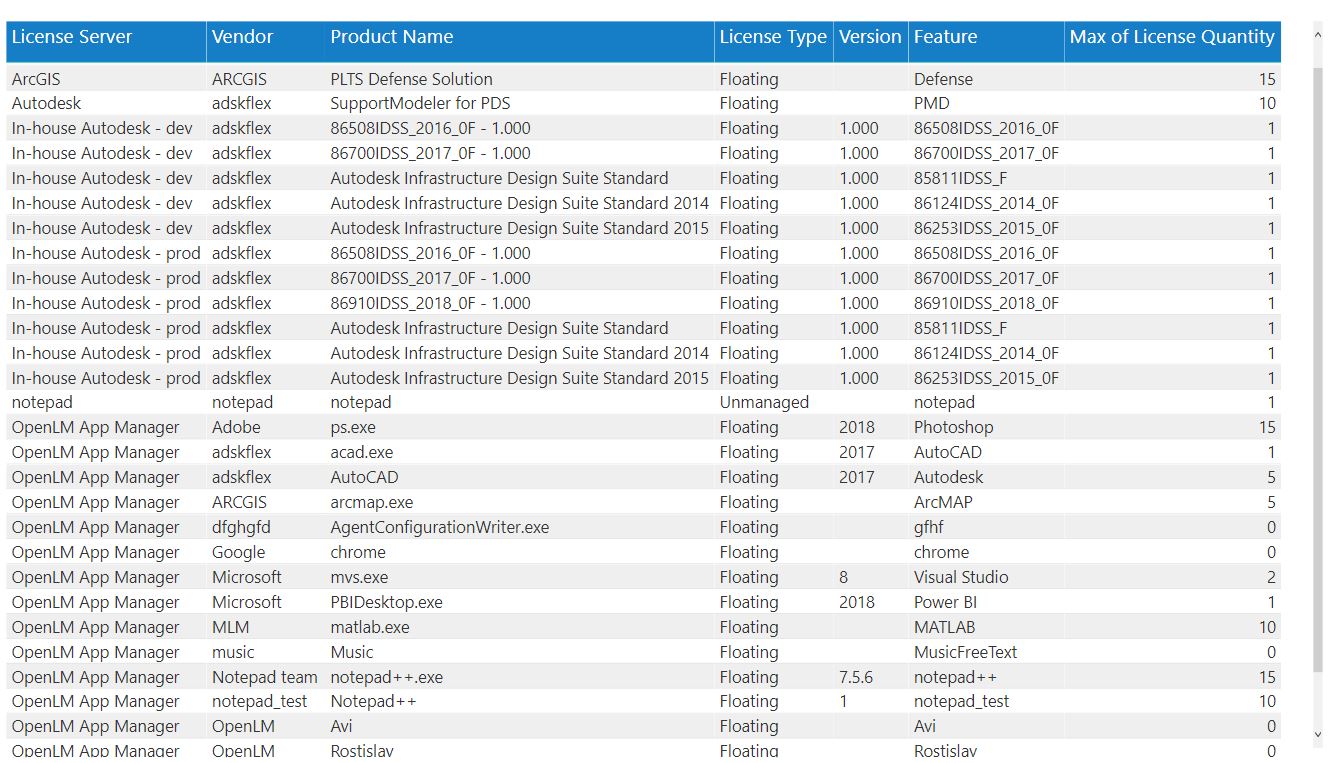
Task: Sort by the Vendor column header
Action: (242, 38)
